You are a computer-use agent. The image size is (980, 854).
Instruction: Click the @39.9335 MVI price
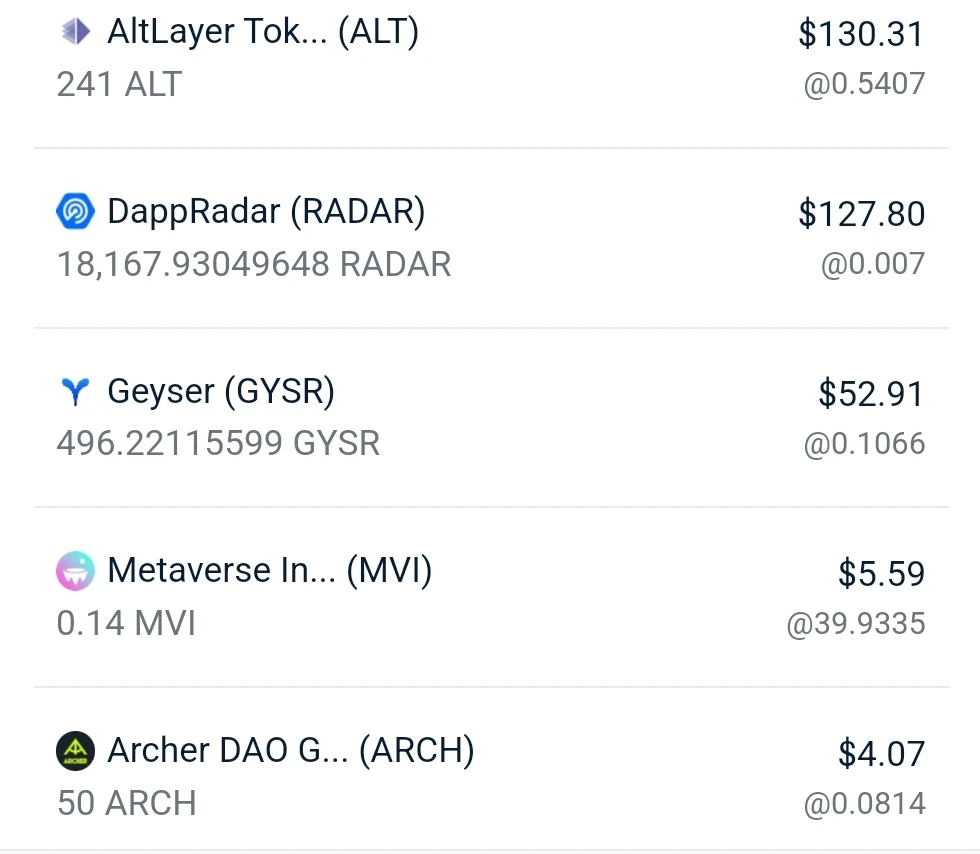click(856, 624)
